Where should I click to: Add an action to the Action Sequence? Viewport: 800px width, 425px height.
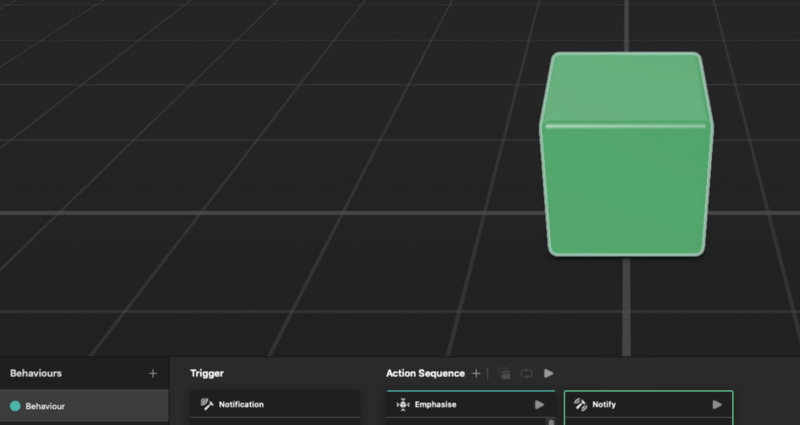coord(476,373)
